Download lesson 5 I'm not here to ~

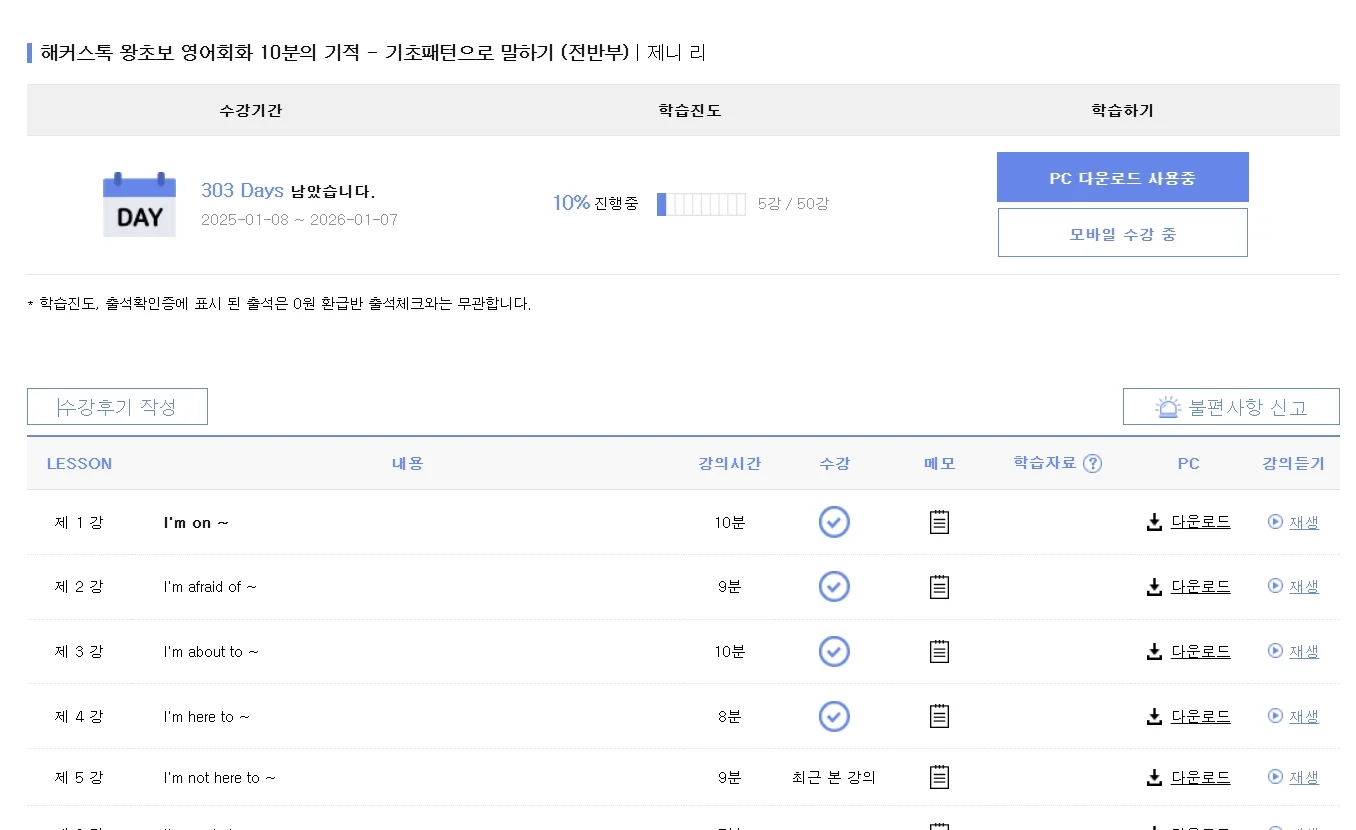(x=1188, y=777)
